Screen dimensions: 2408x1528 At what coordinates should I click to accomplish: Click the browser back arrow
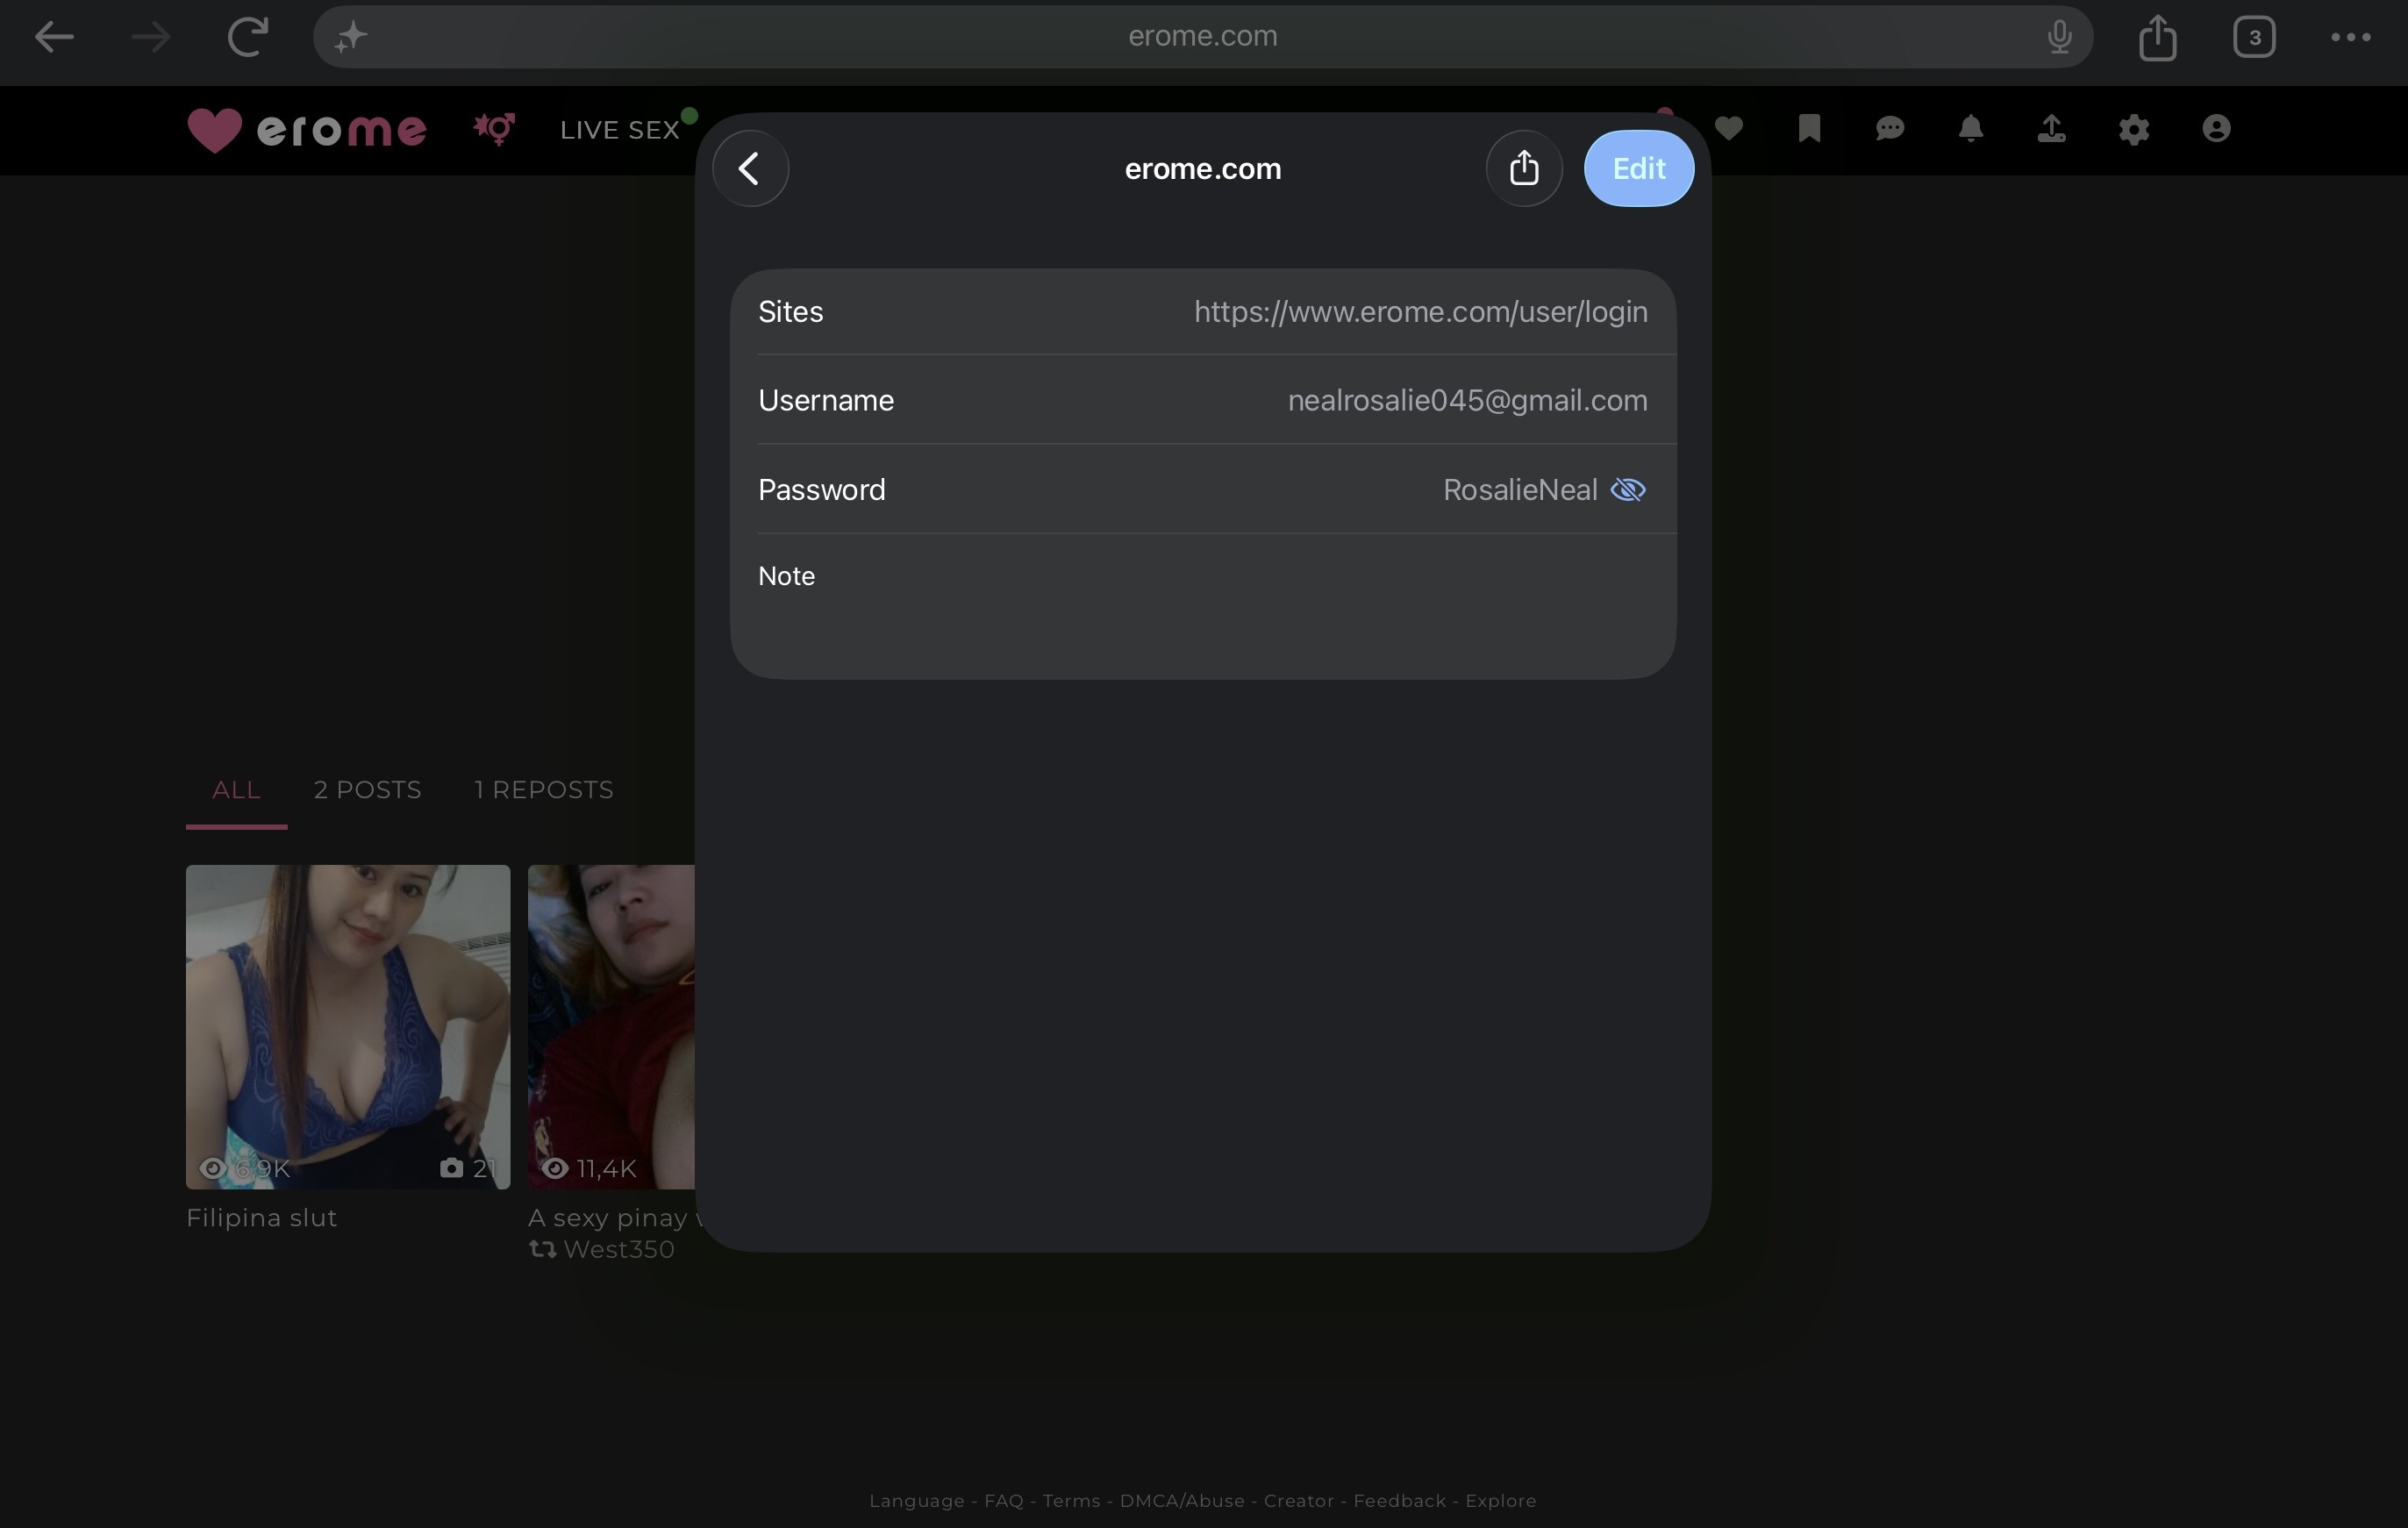(54, 37)
